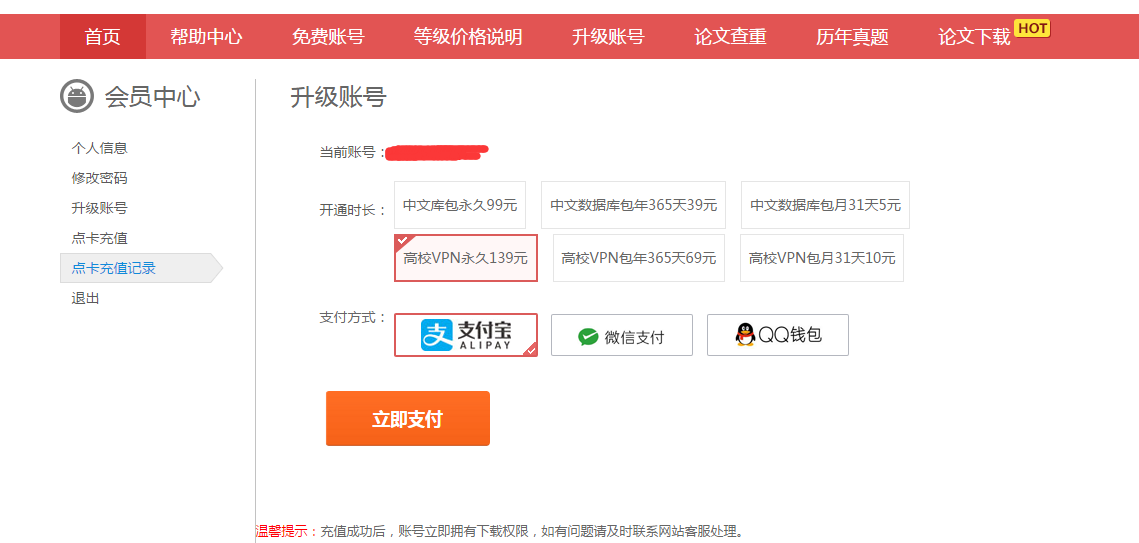This screenshot has height=543, width=1139.
Task: Open the 首页 home tab
Action: coord(102,37)
